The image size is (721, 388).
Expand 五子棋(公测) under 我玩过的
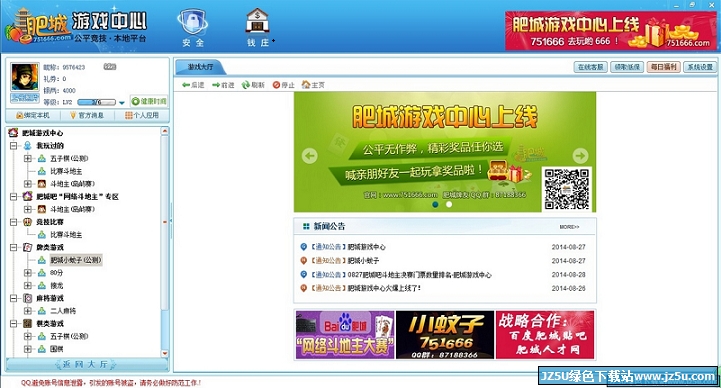tap(28, 159)
